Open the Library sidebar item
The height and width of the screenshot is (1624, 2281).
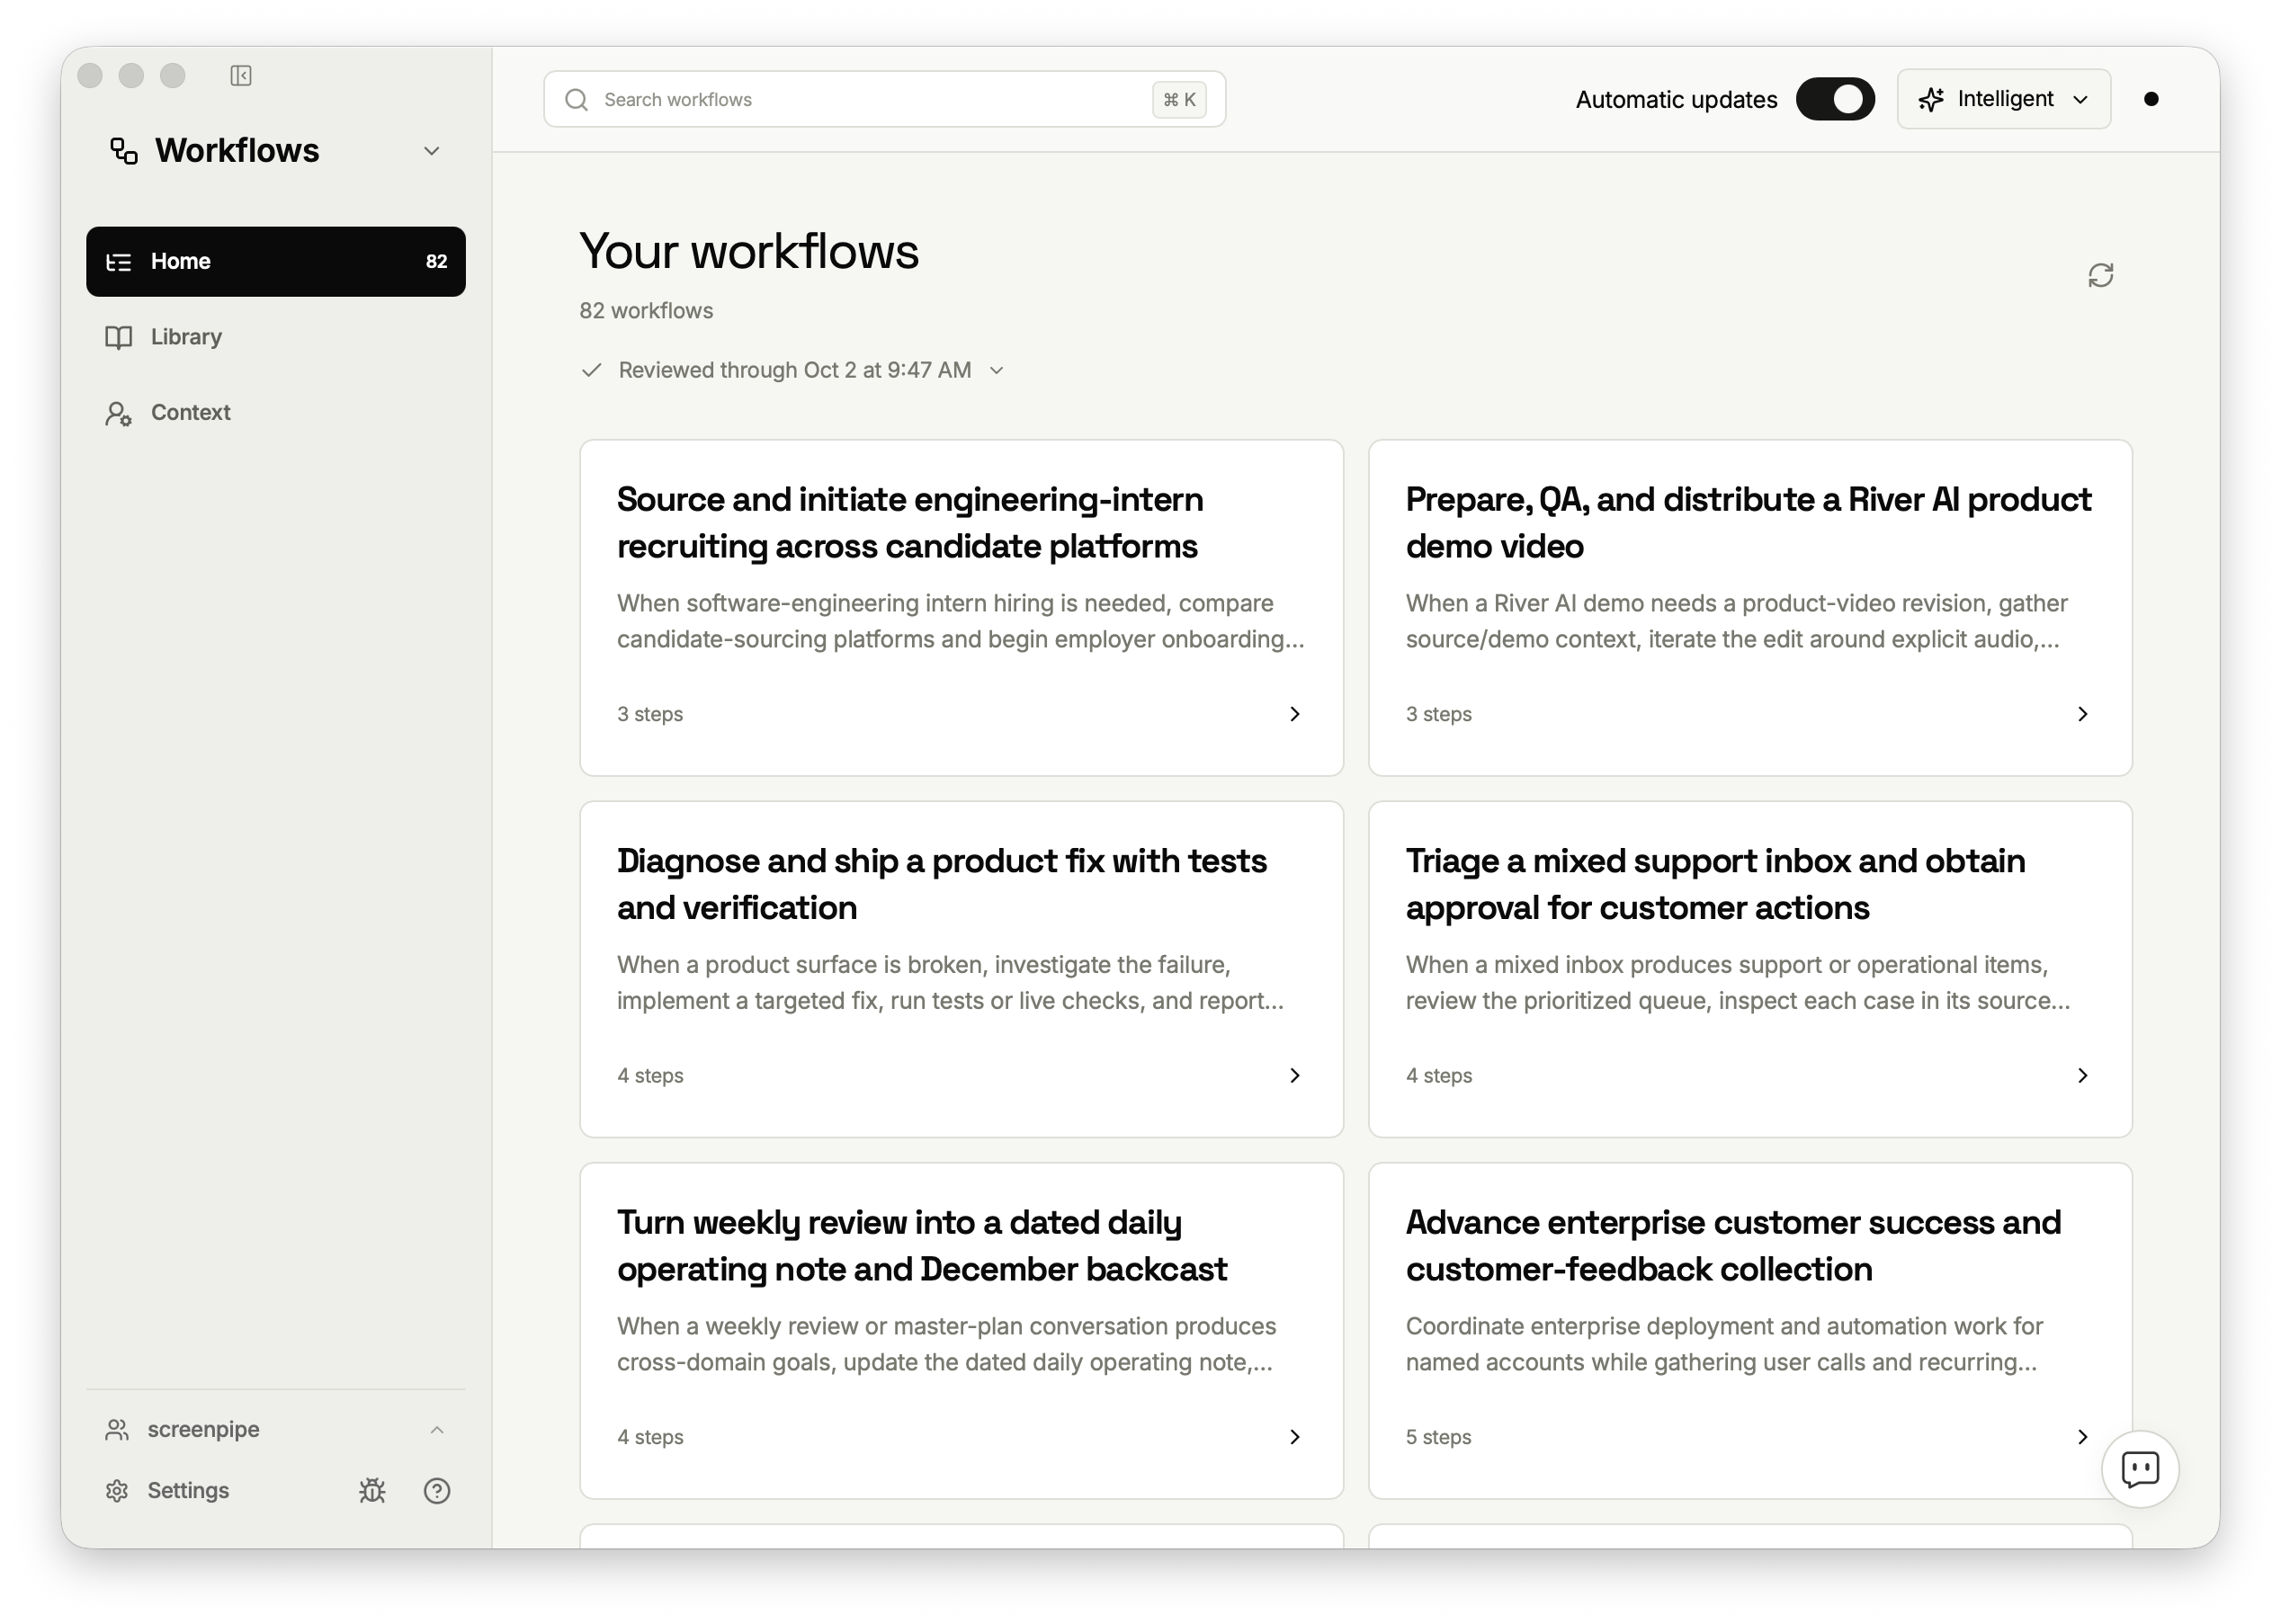coord(276,337)
